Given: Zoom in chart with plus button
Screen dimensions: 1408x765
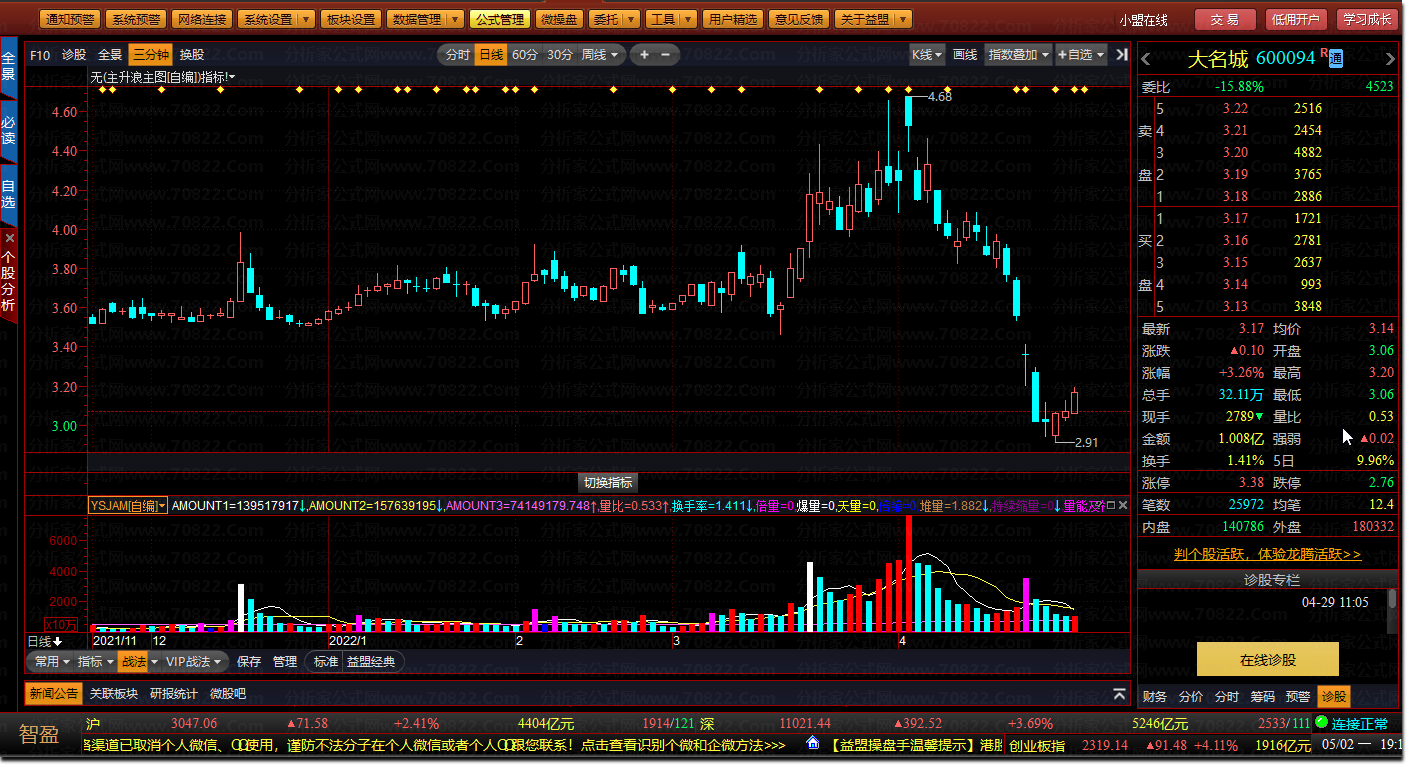Looking at the screenshot, I should click(645, 55).
